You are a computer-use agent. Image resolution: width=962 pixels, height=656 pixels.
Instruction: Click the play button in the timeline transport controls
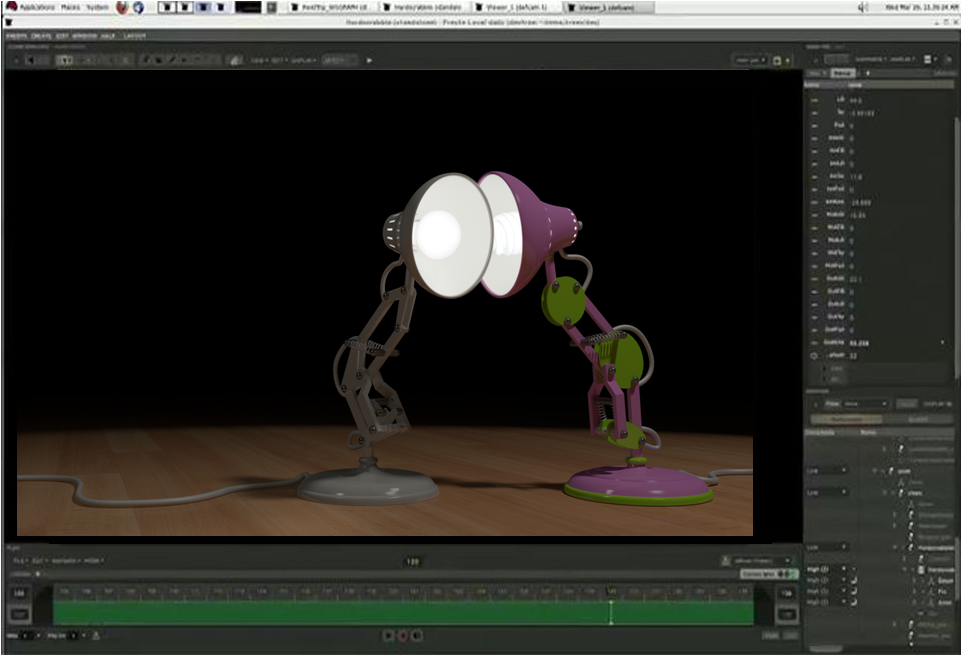(388, 636)
